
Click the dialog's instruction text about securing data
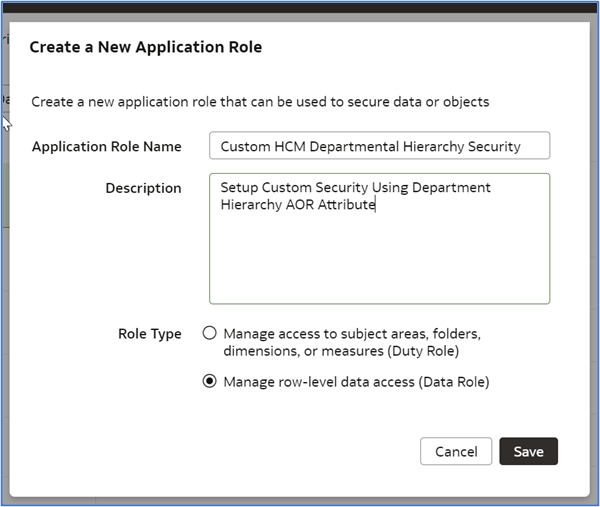pyautogui.click(x=260, y=102)
